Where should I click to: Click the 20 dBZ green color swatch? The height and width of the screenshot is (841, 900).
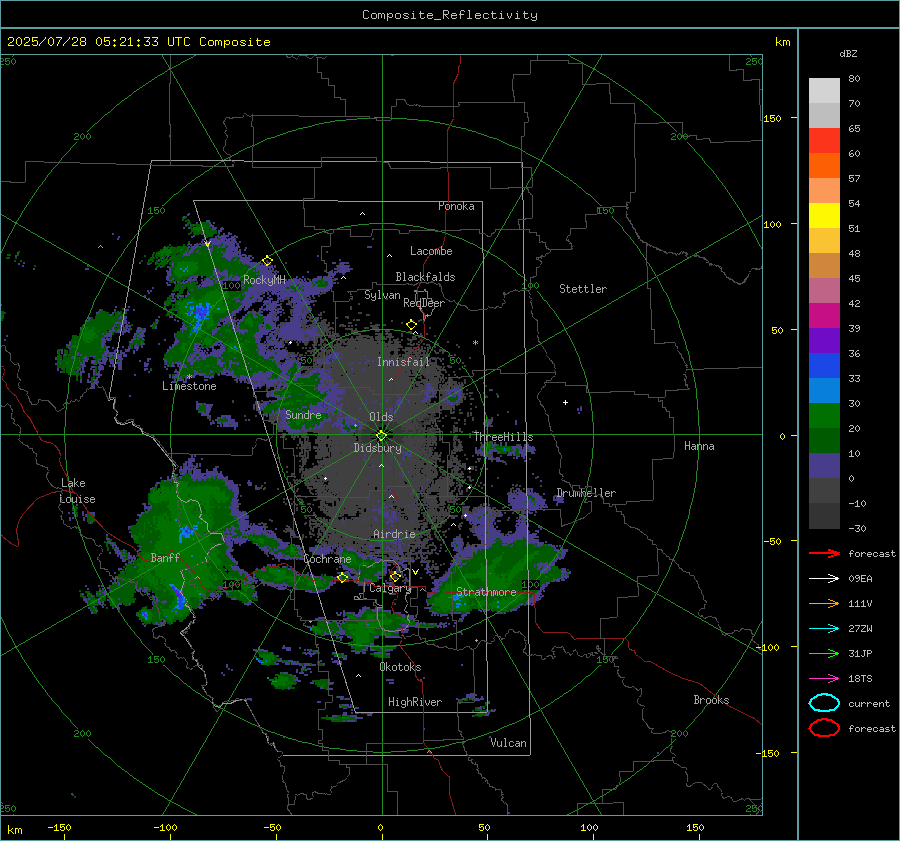point(824,416)
